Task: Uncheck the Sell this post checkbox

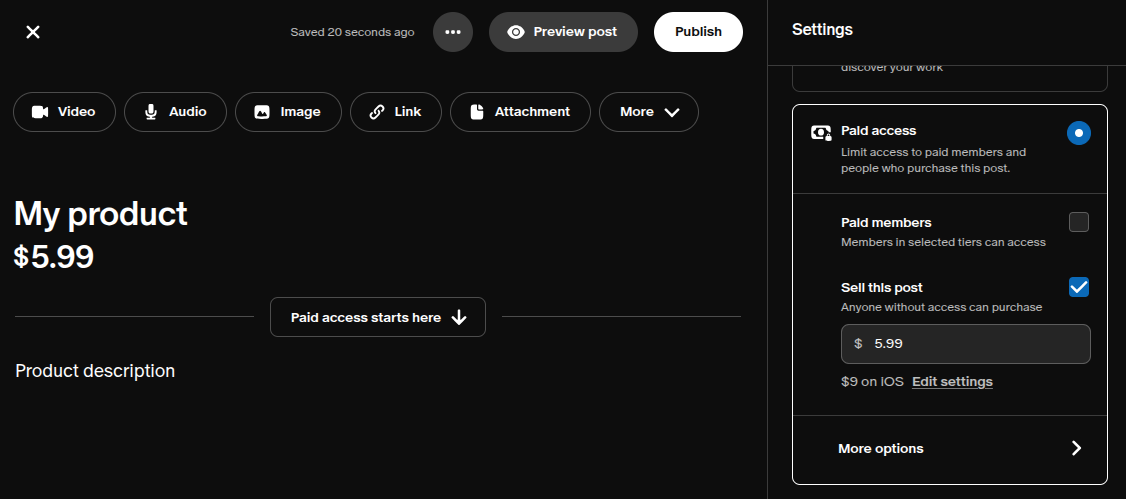Action: (x=1078, y=287)
